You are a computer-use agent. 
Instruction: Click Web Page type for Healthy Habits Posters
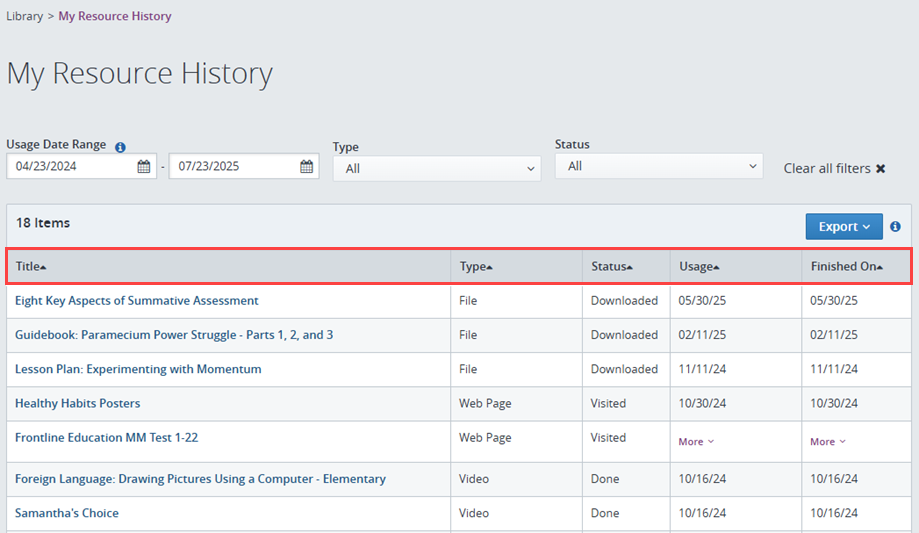485,403
